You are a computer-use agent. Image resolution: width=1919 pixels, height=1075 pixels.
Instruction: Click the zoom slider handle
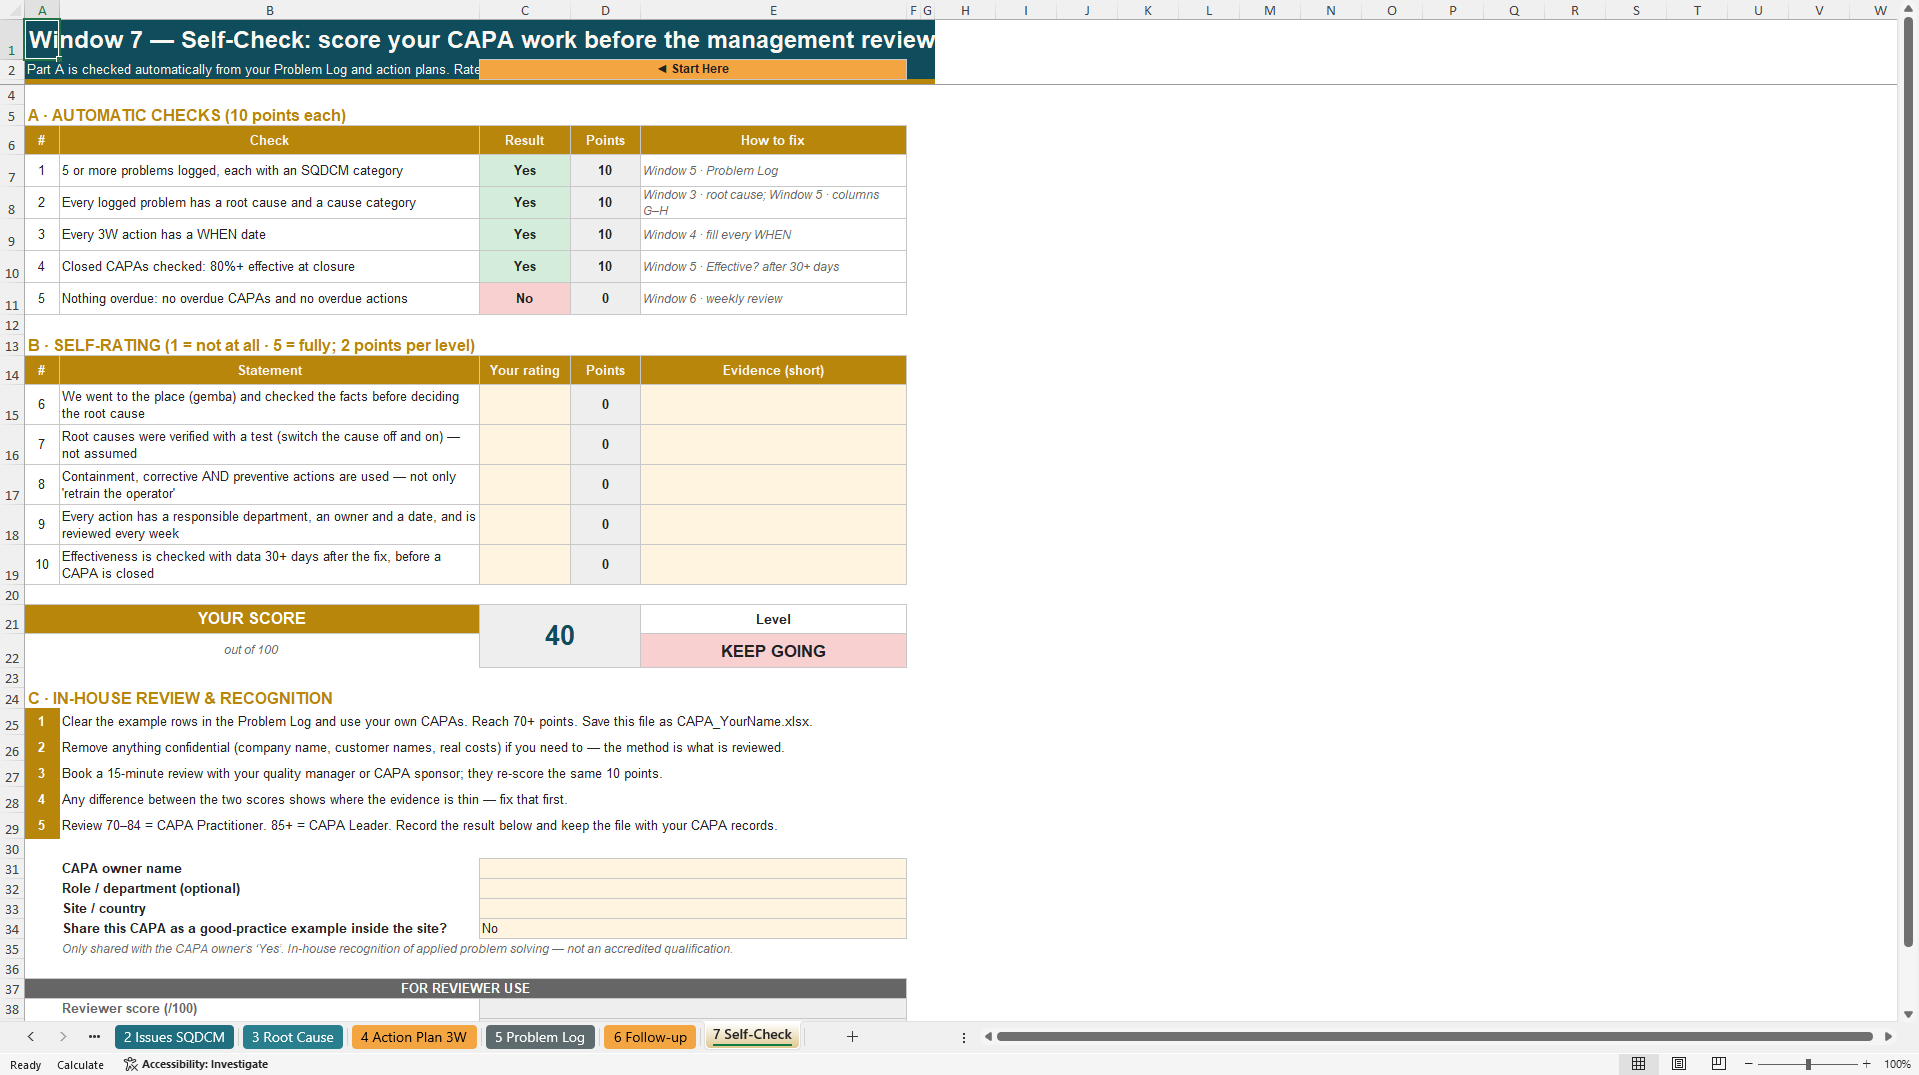[x=1808, y=1064]
